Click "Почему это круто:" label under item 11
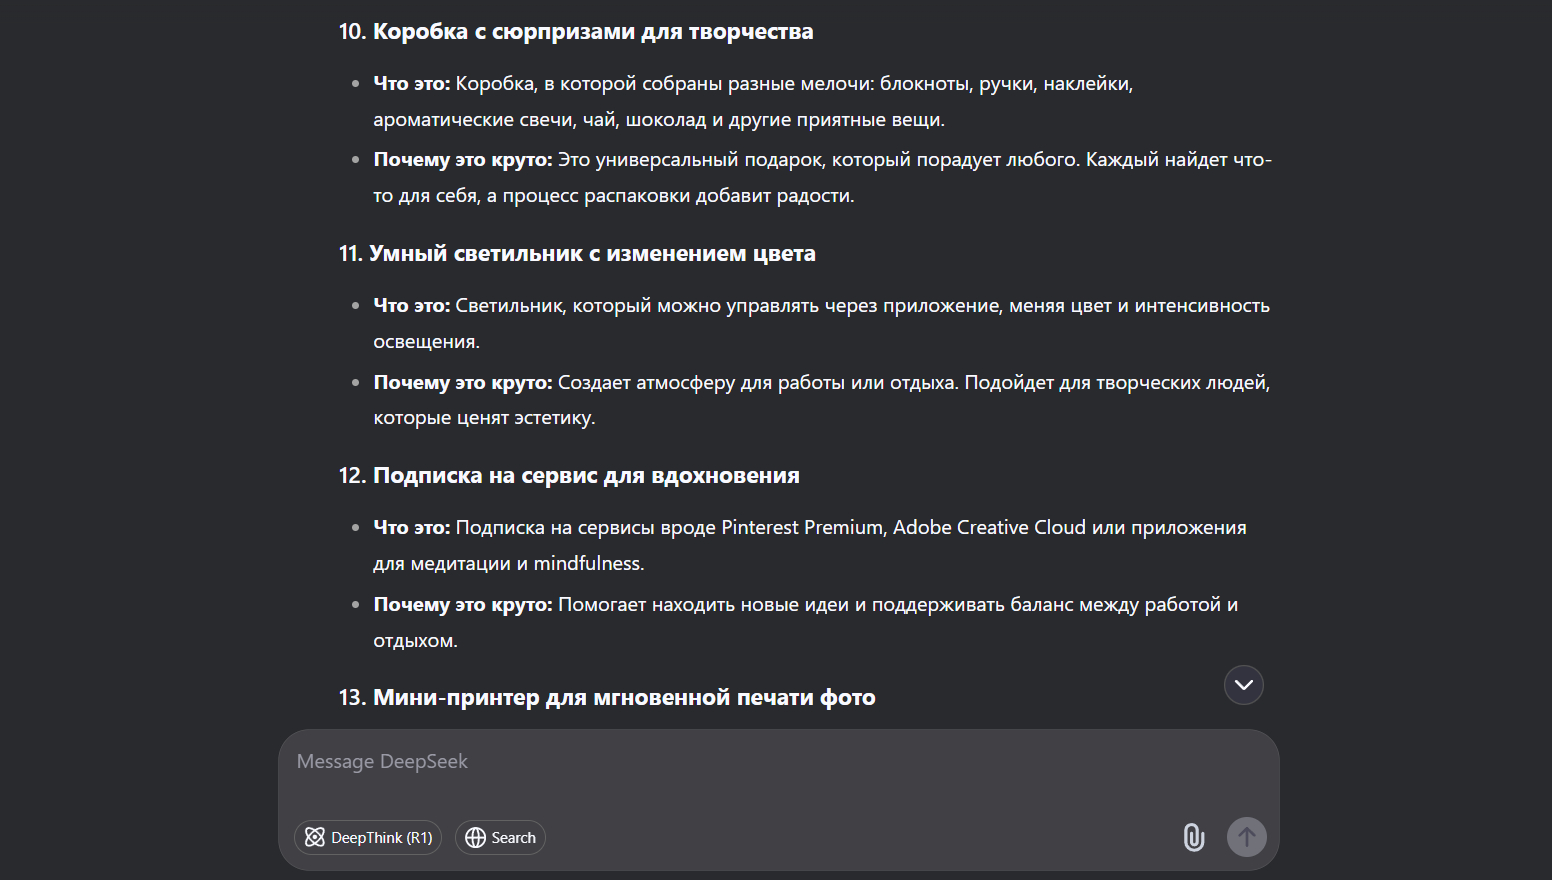The height and width of the screenshot is (880, 1552). 463,383
